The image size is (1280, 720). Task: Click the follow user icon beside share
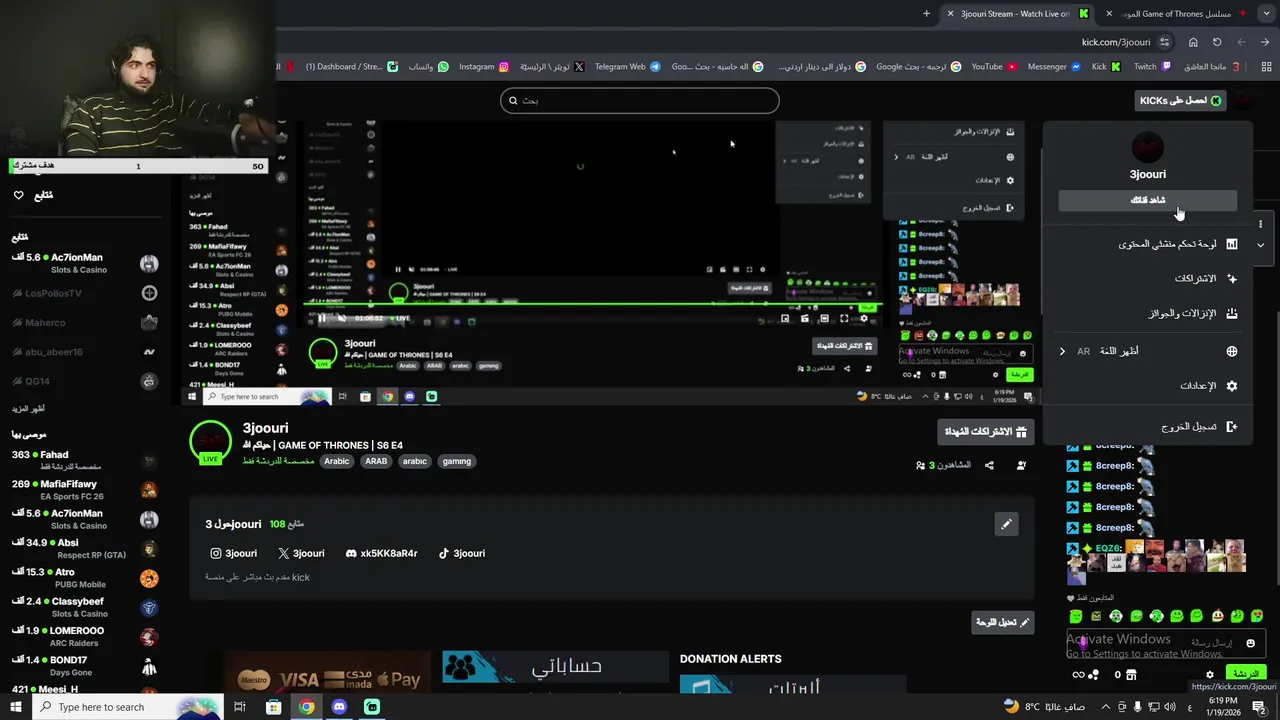point(1021,465)
